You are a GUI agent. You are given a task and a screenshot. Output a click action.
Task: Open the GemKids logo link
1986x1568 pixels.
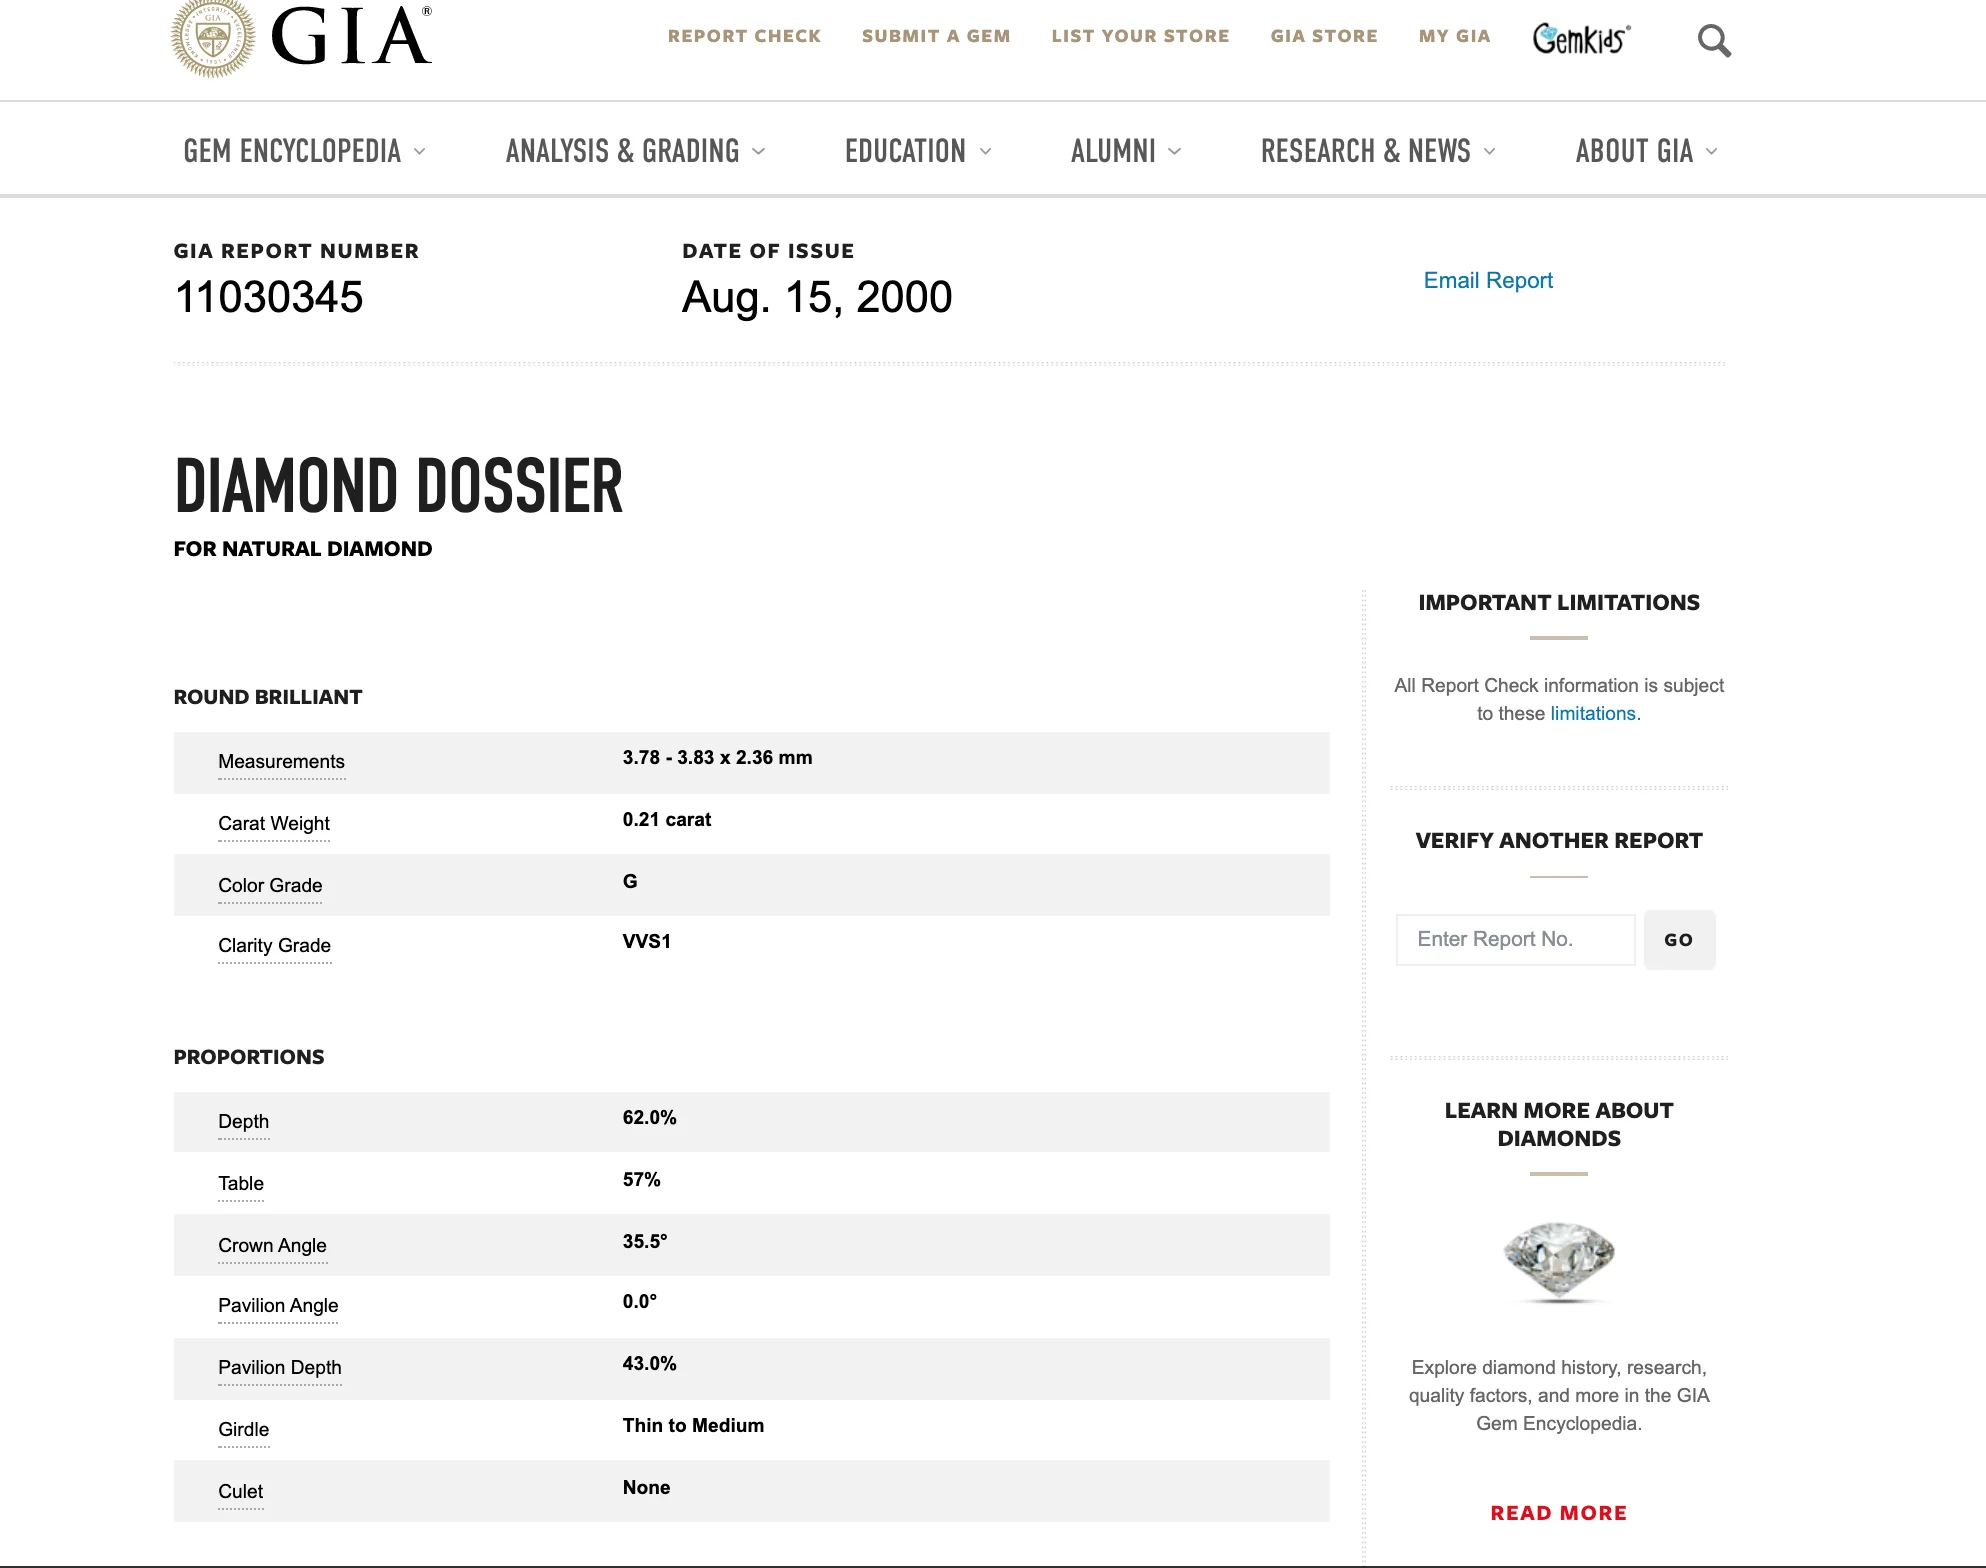[x=1581, y=38]
